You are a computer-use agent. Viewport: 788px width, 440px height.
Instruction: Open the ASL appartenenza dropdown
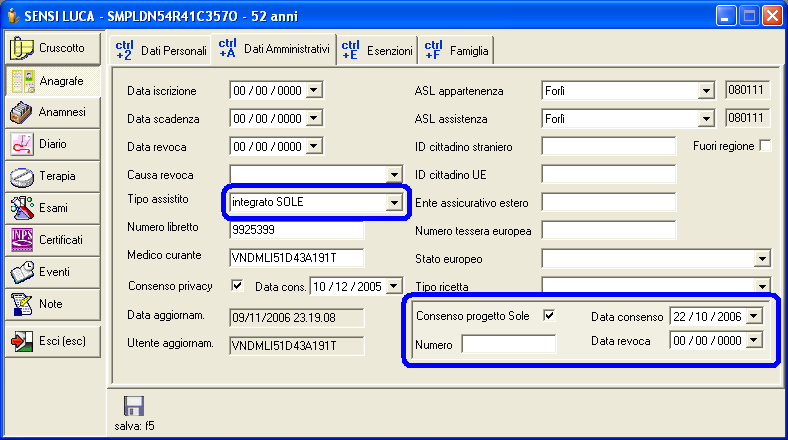(x=705, y=92)
